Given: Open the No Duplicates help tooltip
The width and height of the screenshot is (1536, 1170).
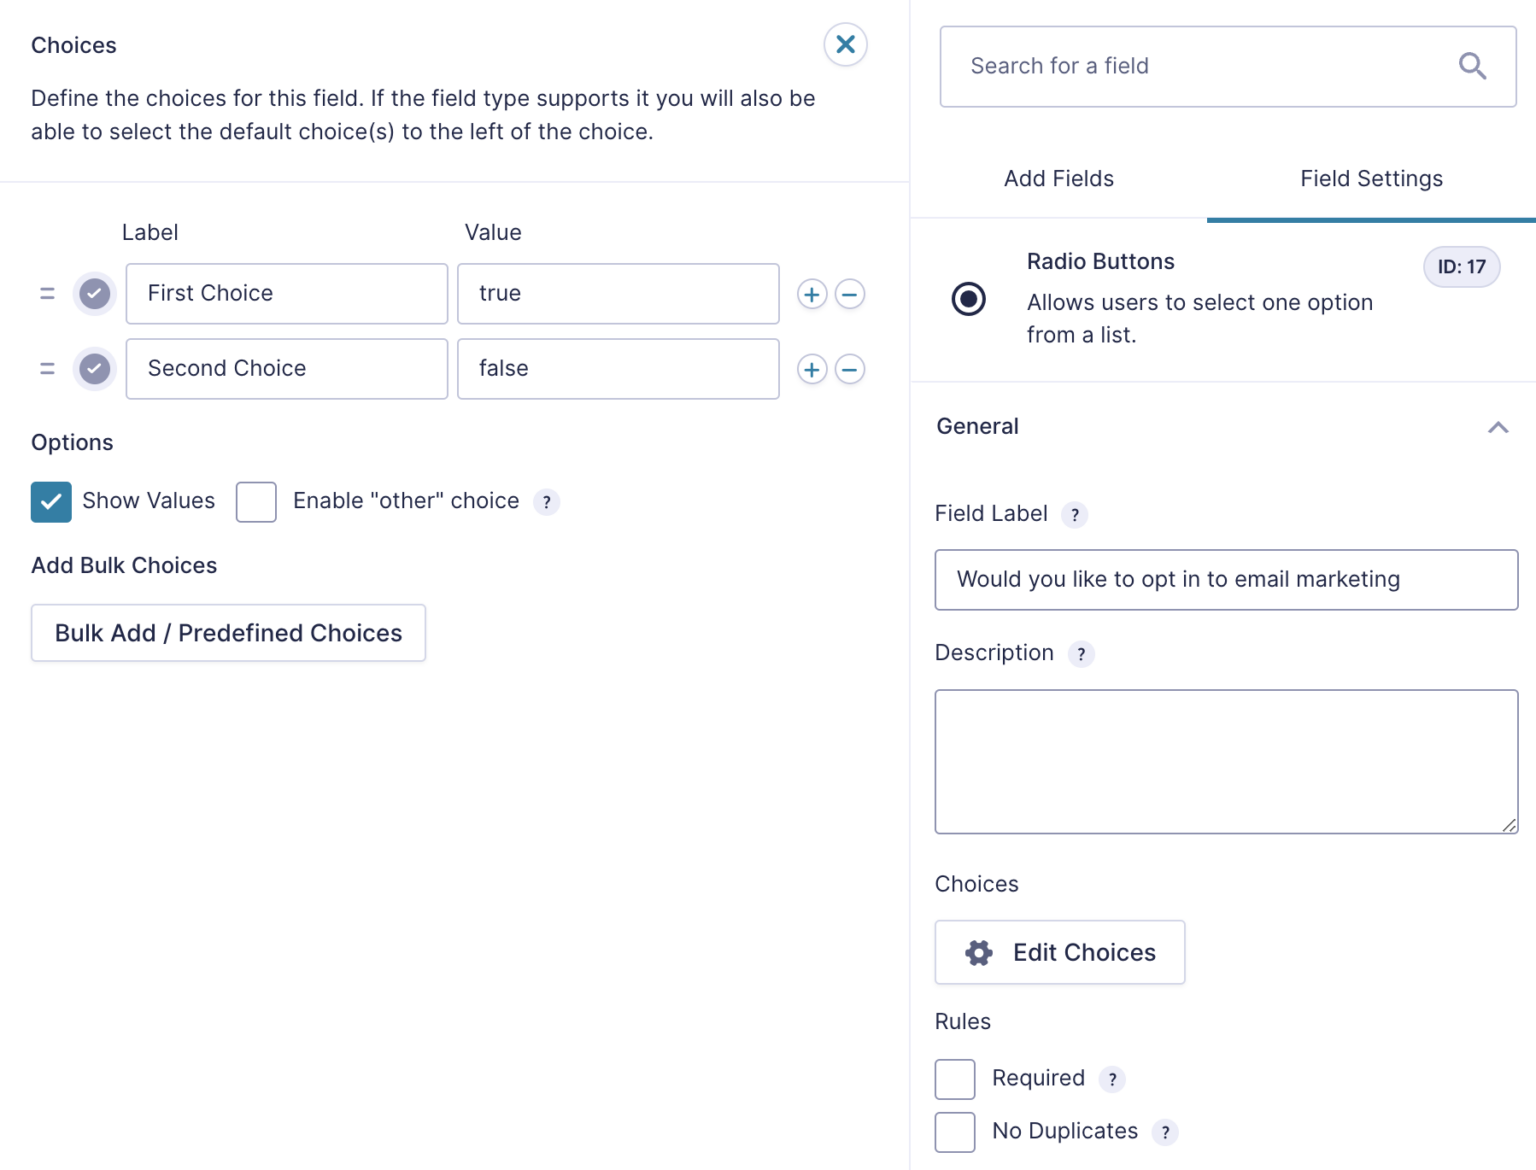Looking at the screenshot, I should pos(1164,1132).
